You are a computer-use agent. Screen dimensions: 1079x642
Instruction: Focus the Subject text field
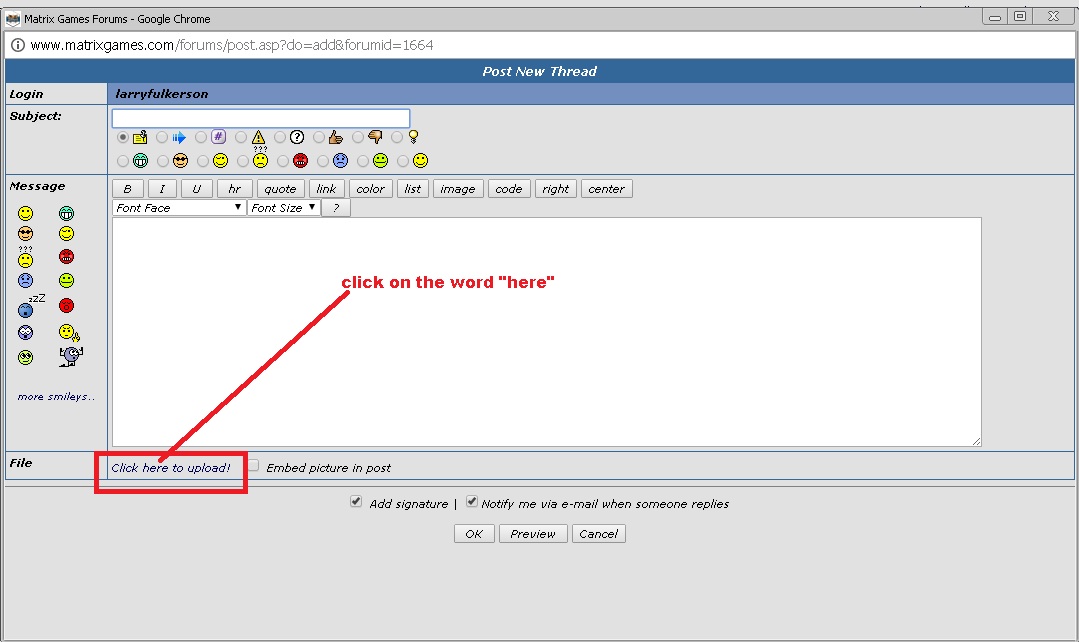pos(261,118)
